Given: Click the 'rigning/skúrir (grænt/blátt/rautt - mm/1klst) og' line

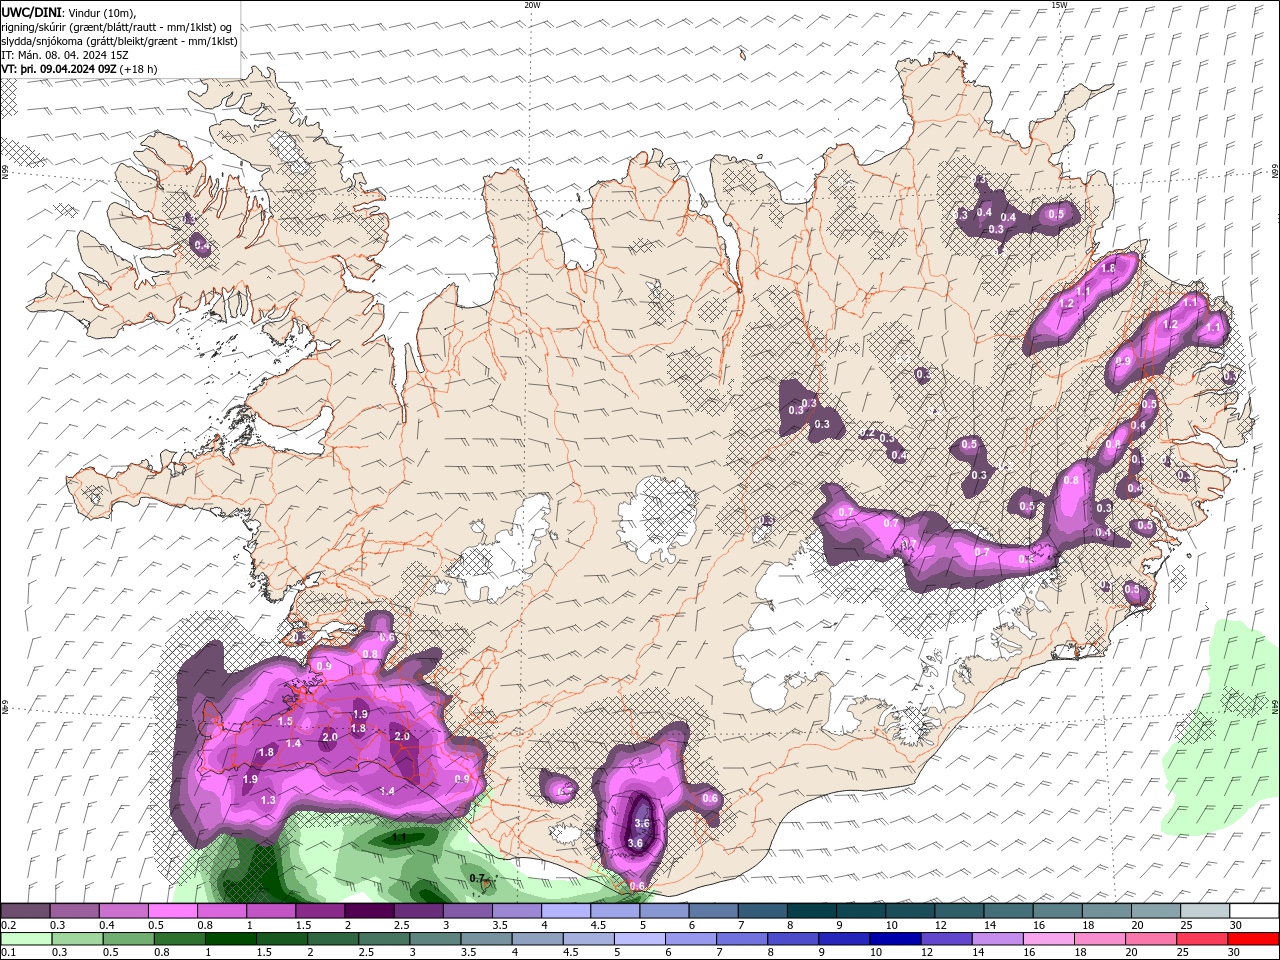Looking at the screenshot, I should pos(117,27).
